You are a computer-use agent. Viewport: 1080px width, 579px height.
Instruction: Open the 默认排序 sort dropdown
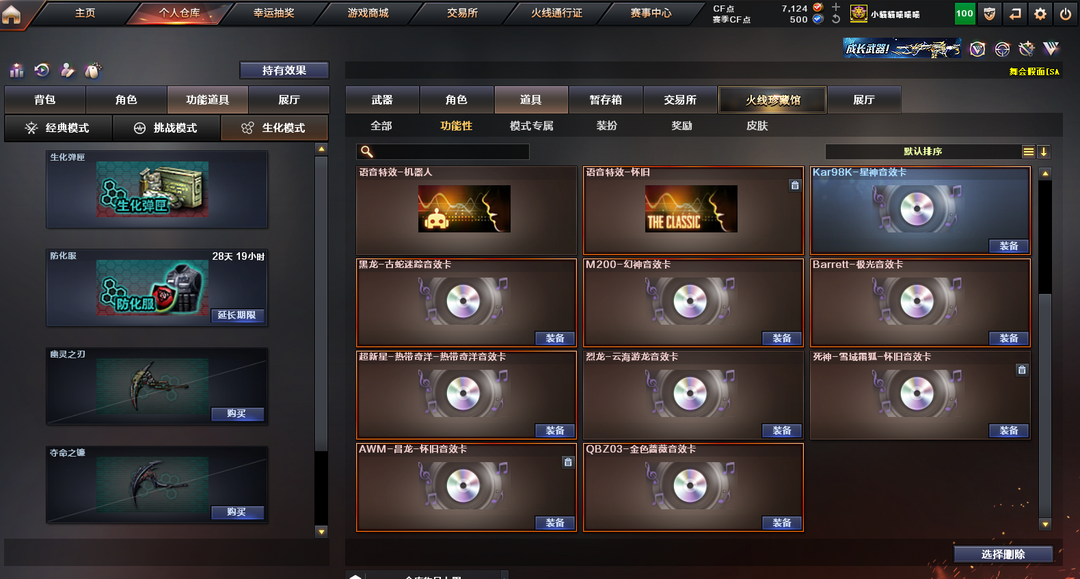[x=923, y=151]
